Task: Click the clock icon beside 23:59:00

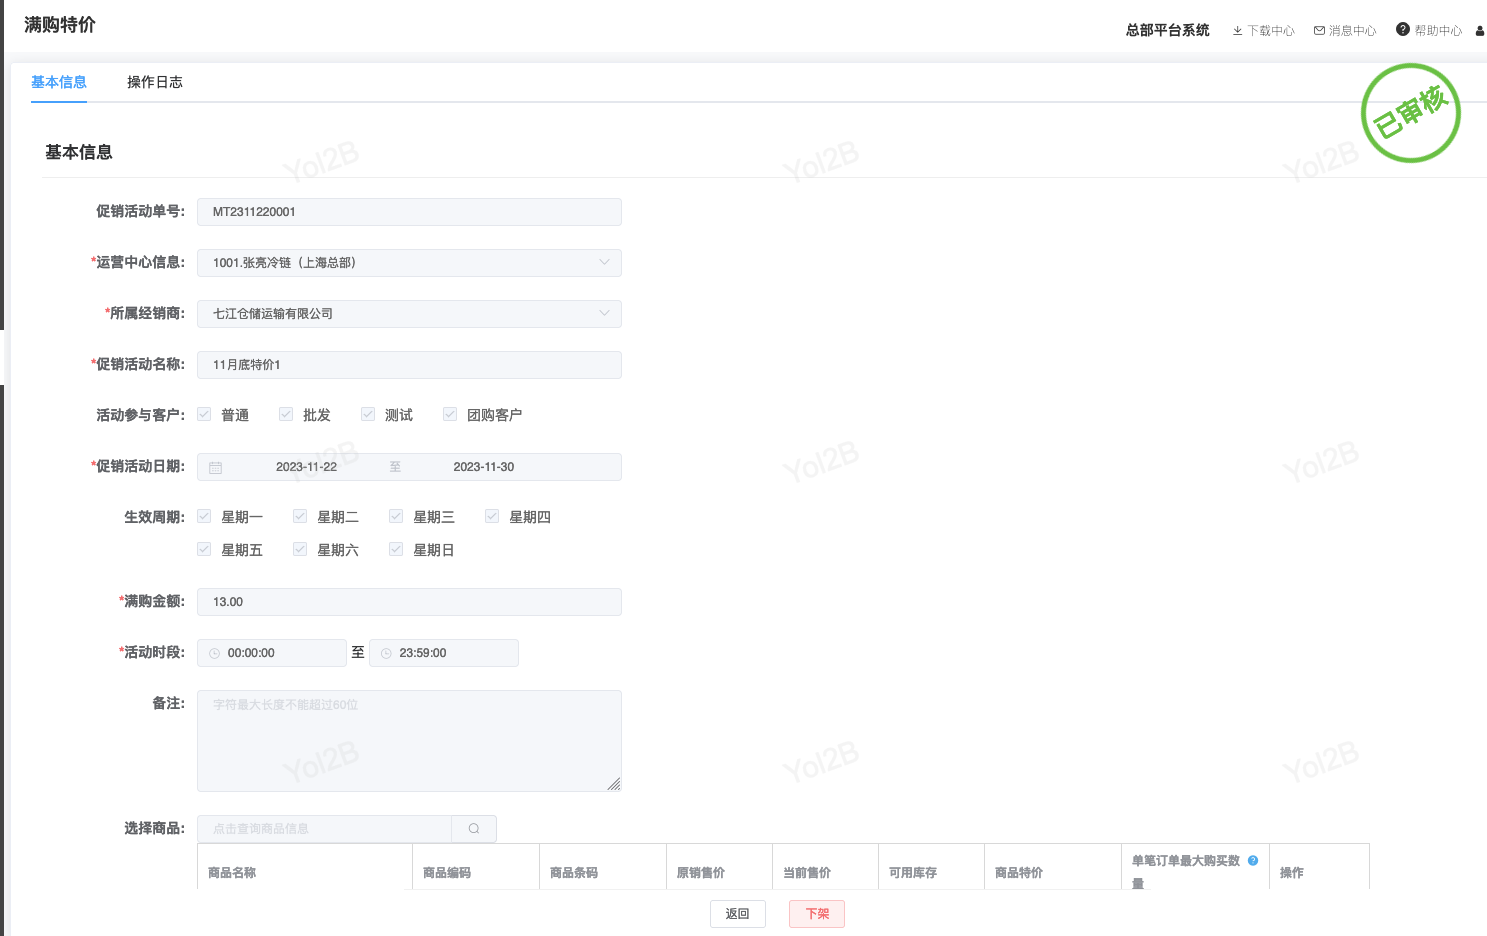Action: coord(386,653)
